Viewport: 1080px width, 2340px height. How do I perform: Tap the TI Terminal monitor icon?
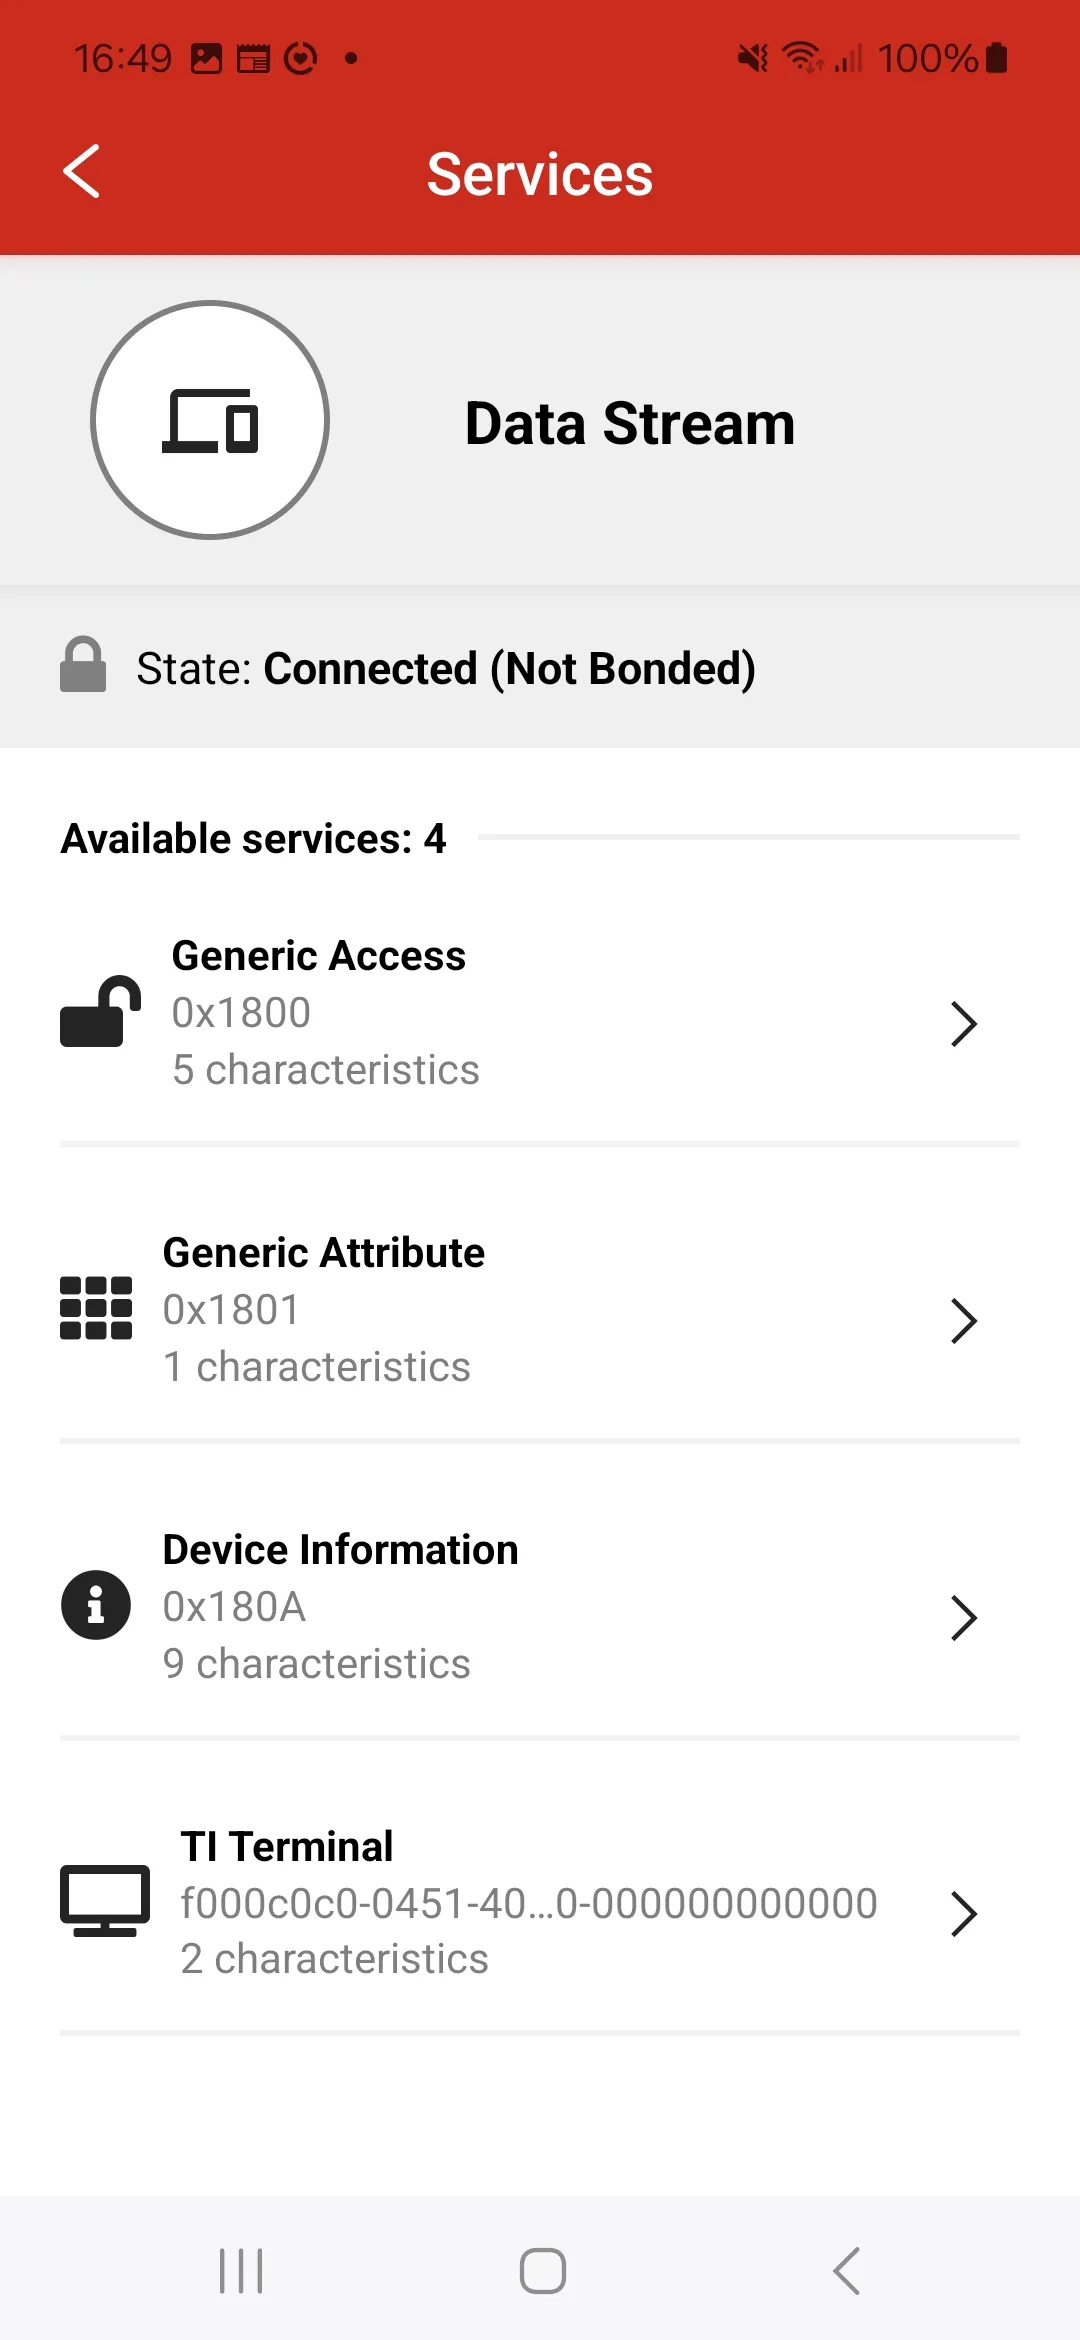pos(104,1900)
